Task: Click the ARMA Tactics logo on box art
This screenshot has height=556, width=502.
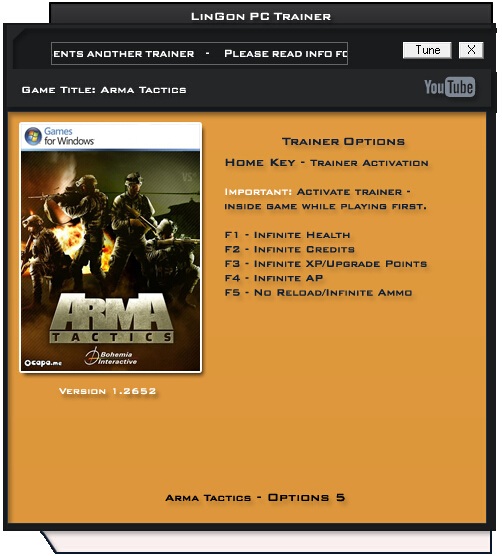Action: pyautogui.click(x=111, y=318)
